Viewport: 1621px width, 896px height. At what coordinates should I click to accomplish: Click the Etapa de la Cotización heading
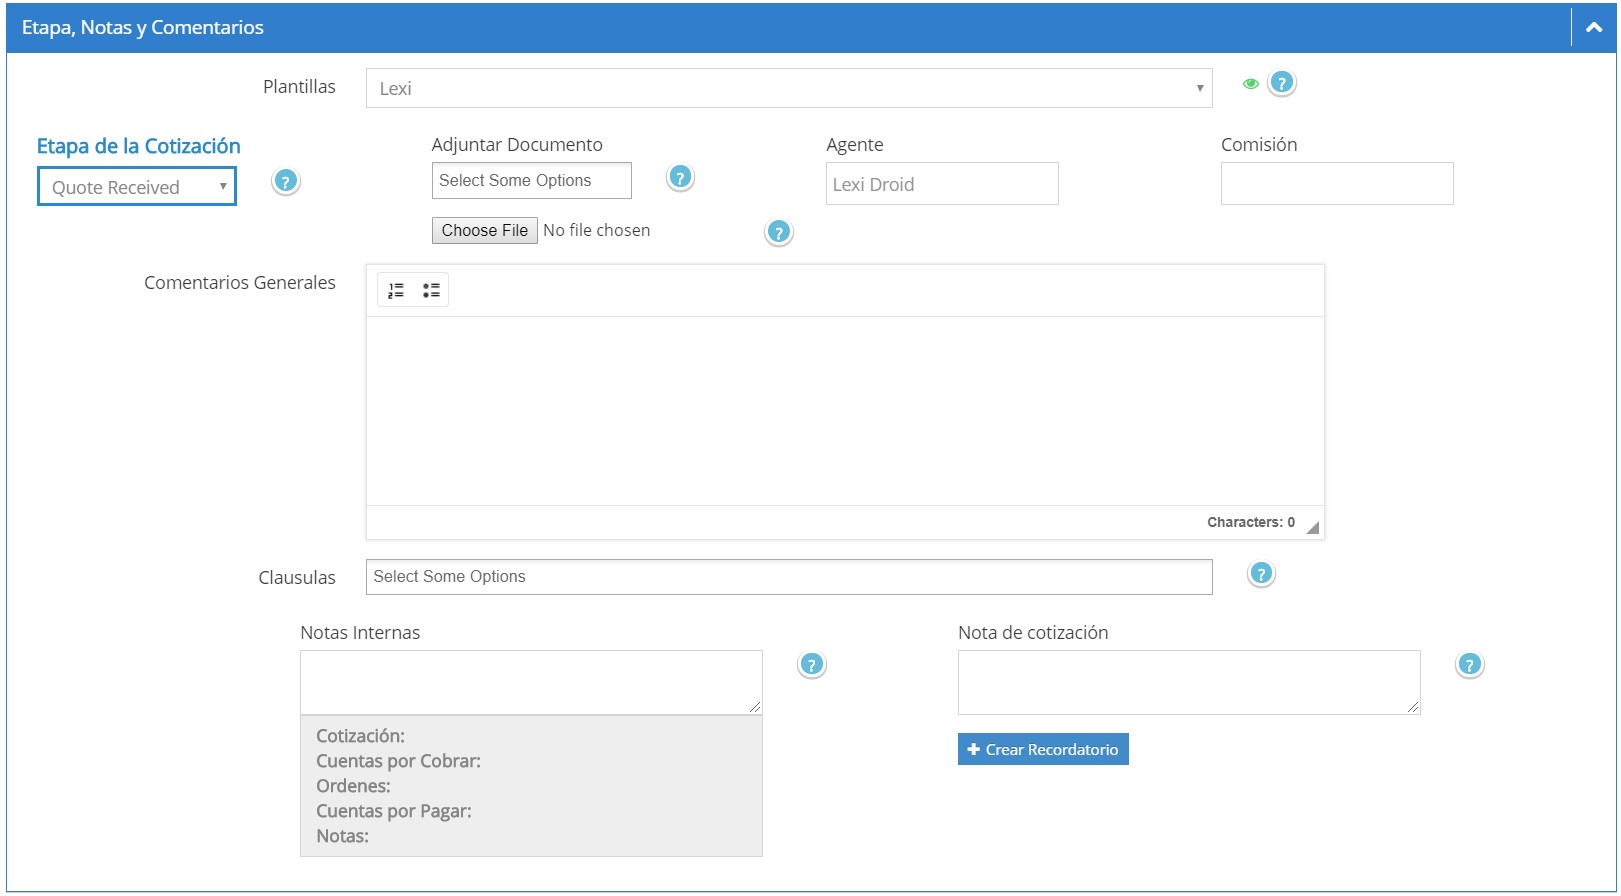coord(139,146)
